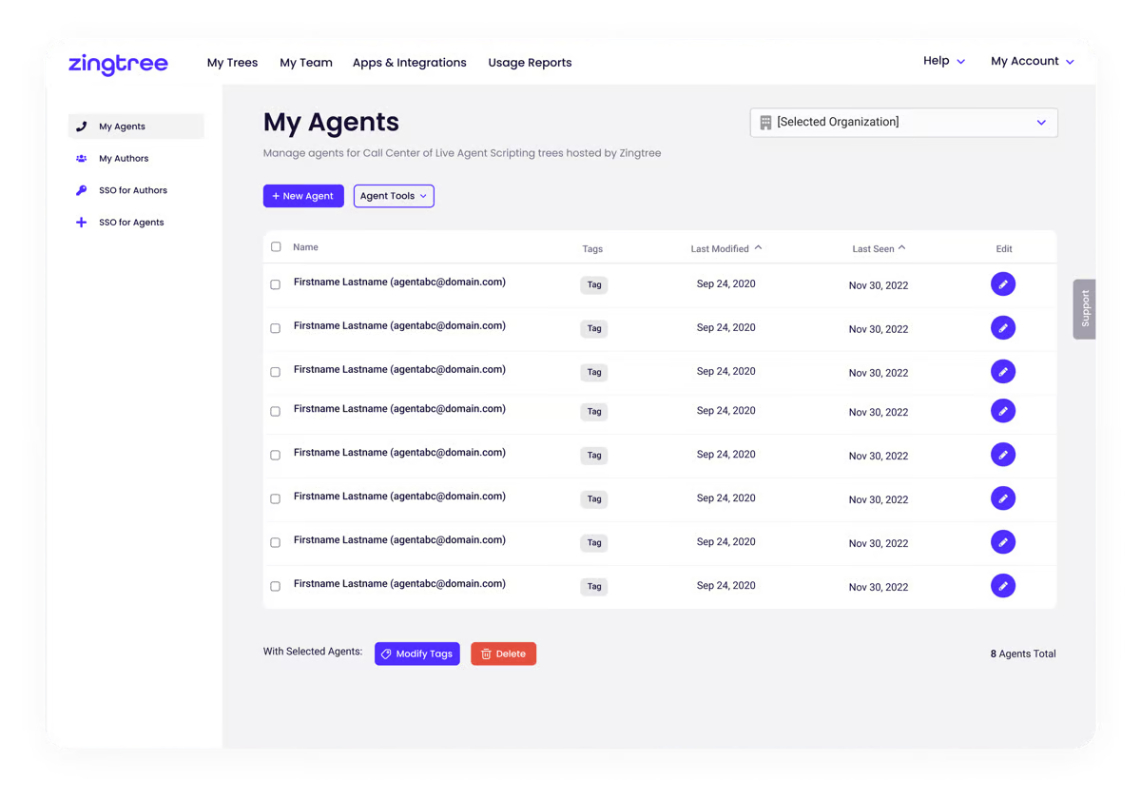The image size is (1141, 800).
Task: Open Usage Reports
Action: tap(530, 63)
